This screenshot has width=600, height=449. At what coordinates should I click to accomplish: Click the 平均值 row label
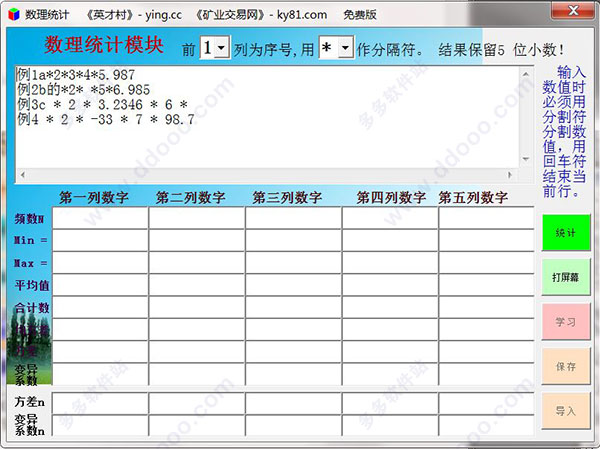coord(32,285)
